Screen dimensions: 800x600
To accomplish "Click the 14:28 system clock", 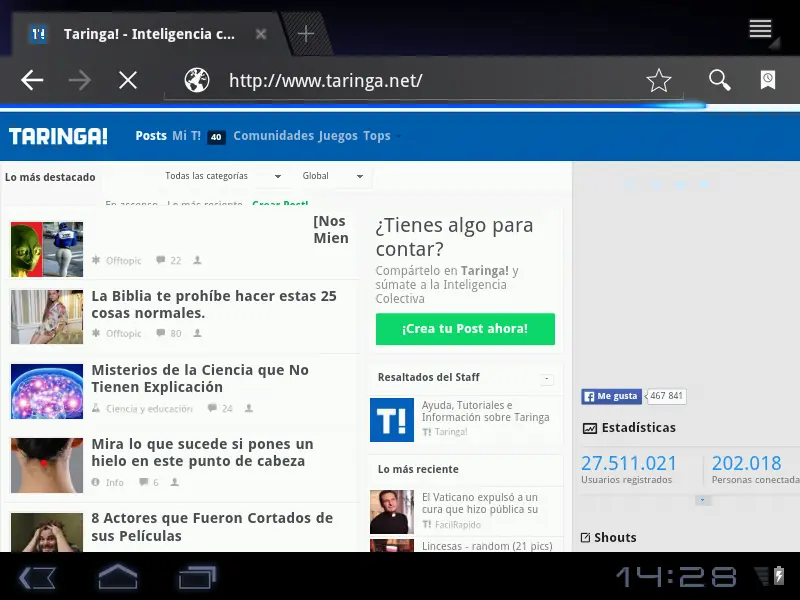I will (x=676, y=577).
